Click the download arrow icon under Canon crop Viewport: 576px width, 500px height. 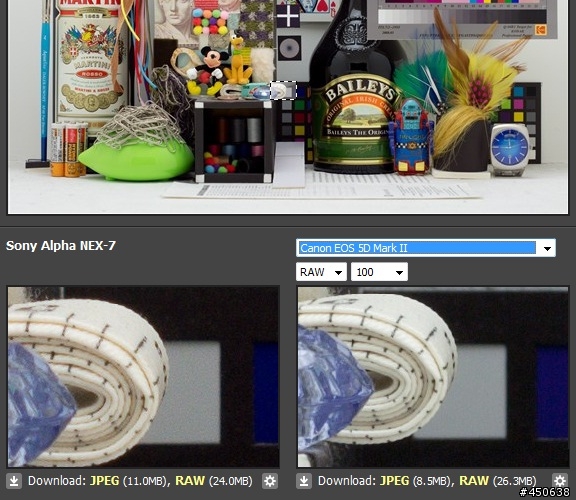point(304,481)
